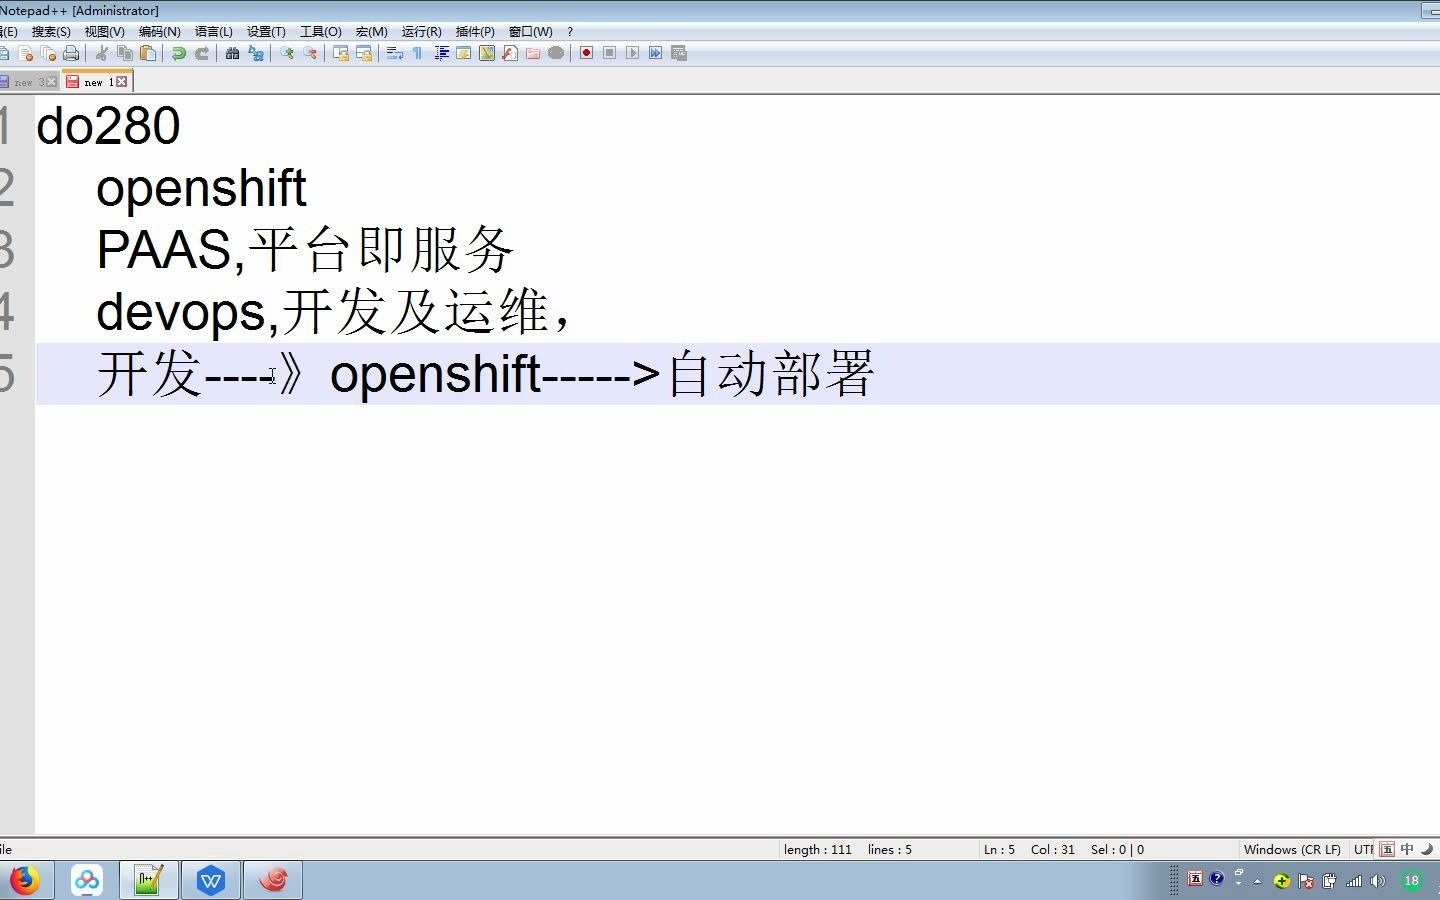Click 'devops,开发及运维' on line 4
This screenshot has height=900, width=1440.
tap(322, 312)
